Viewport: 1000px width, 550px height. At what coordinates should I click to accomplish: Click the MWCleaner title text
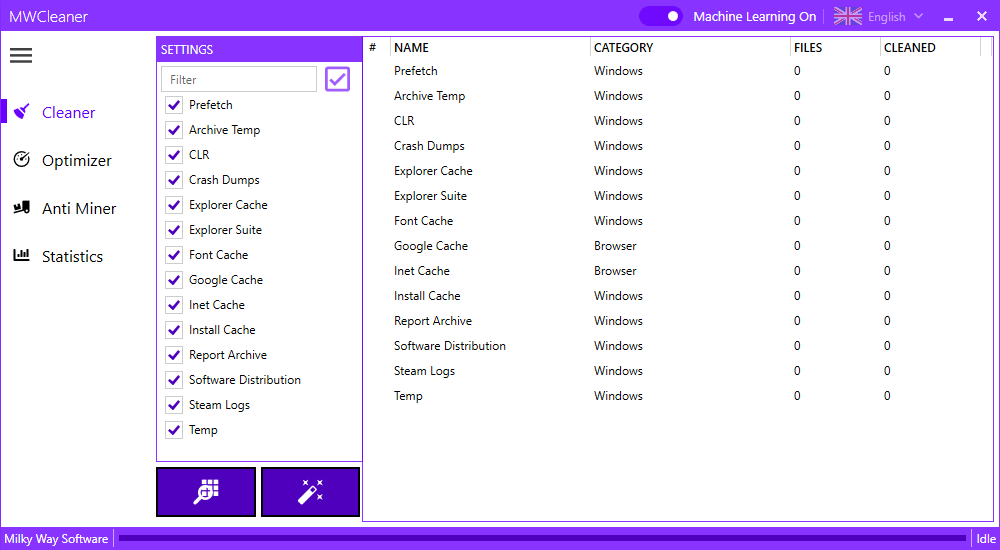[48, 17]
